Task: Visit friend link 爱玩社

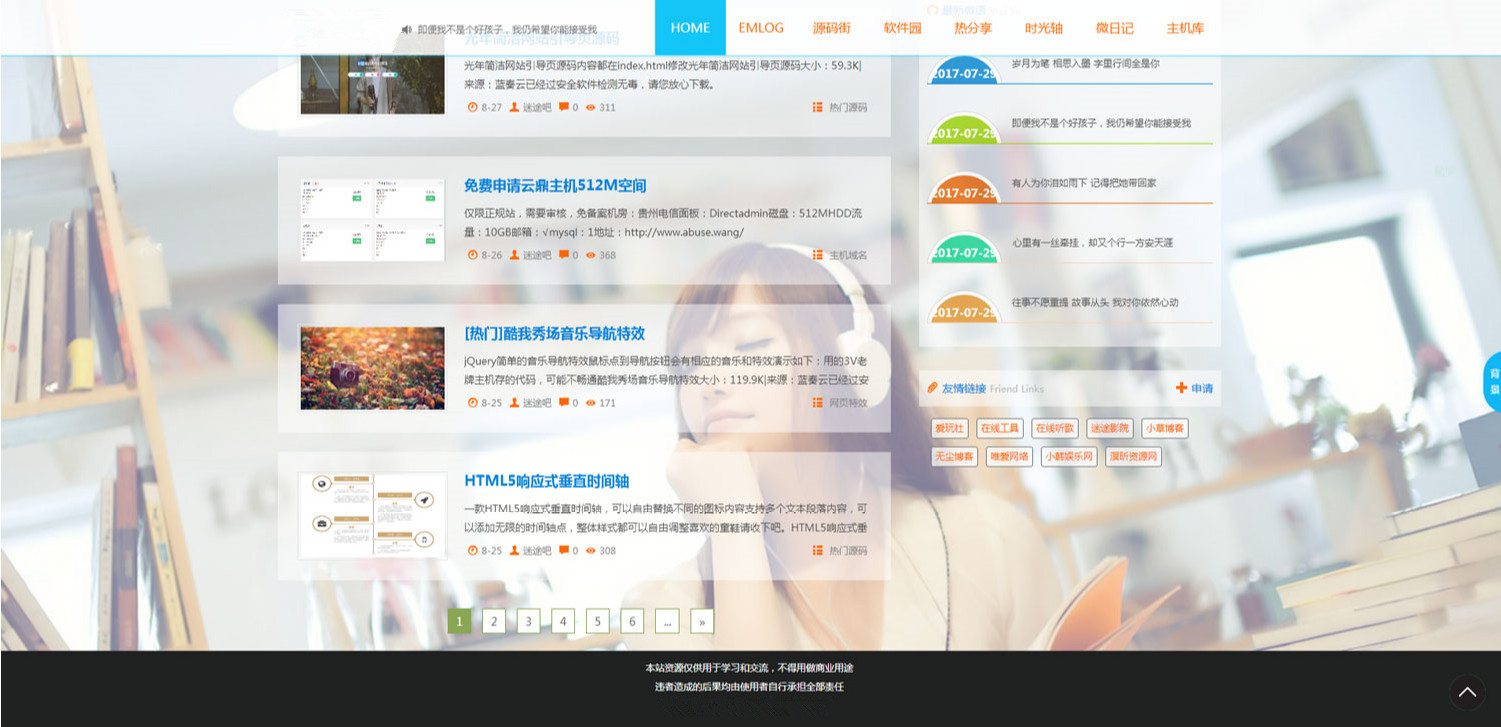Action: click(x=949, y=428)
